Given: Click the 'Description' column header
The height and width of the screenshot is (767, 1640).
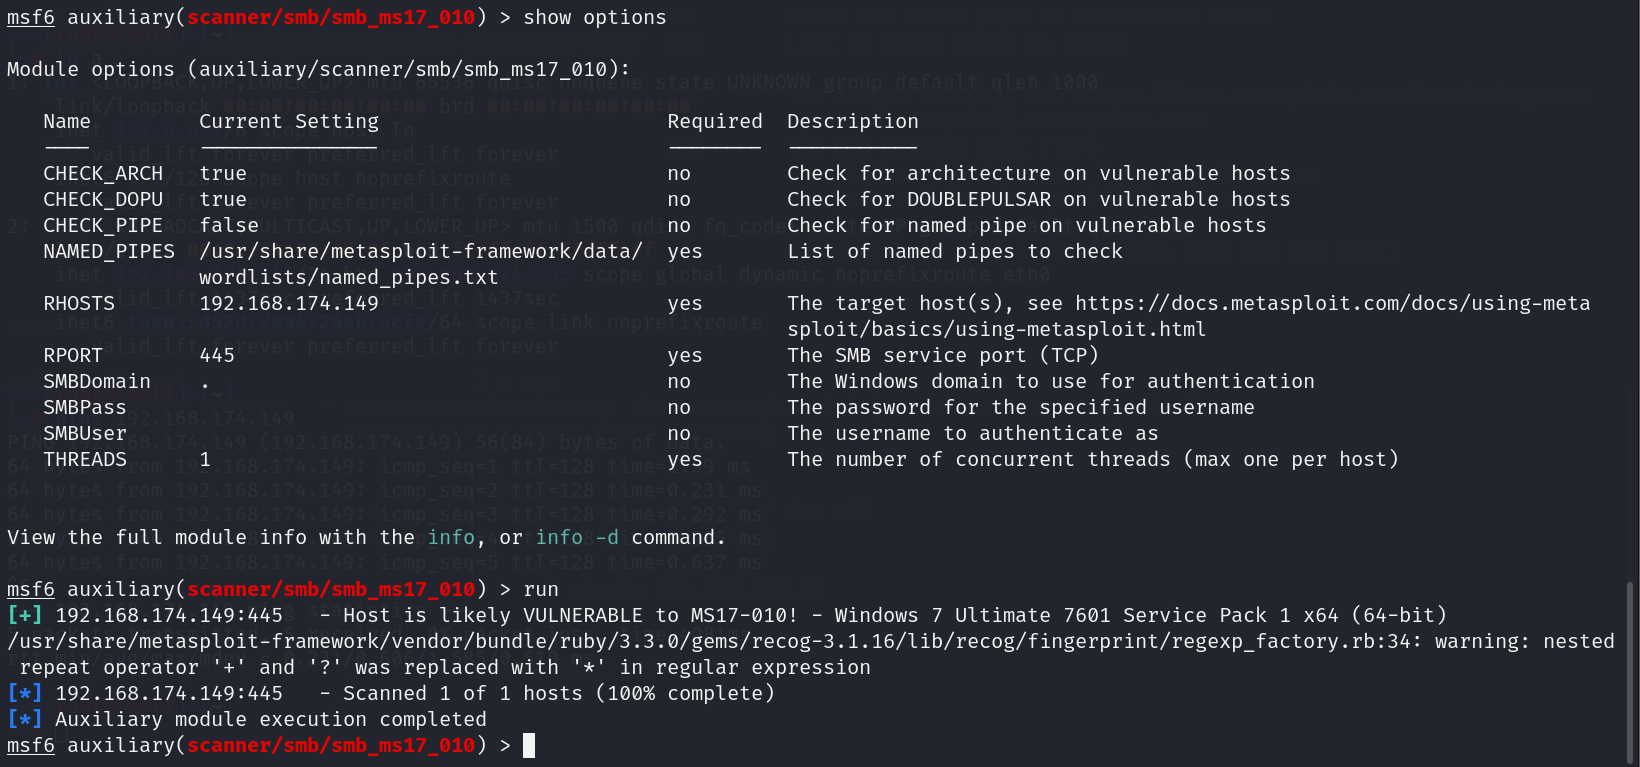Looking at the screenshot, I should pos(852,121).
